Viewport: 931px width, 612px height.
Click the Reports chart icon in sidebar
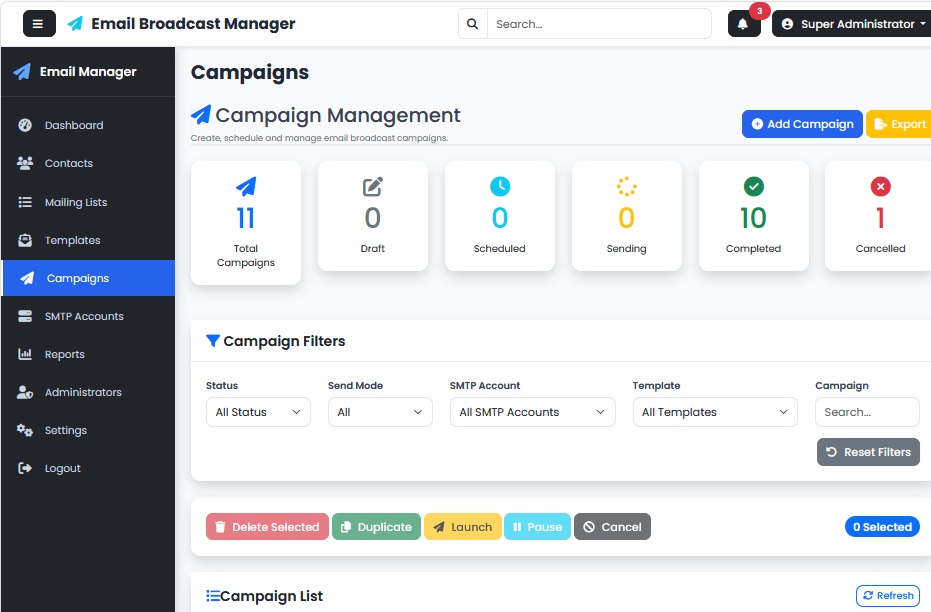25,354
